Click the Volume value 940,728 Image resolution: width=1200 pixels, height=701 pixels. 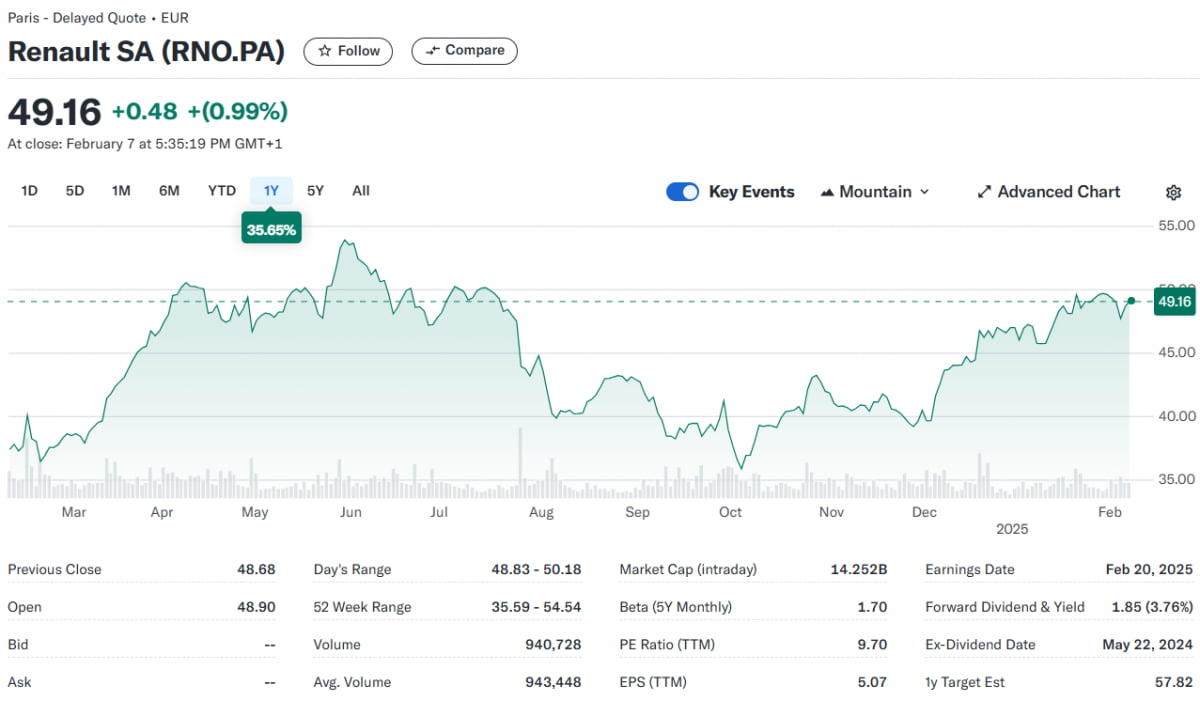(x=553, y=645)
